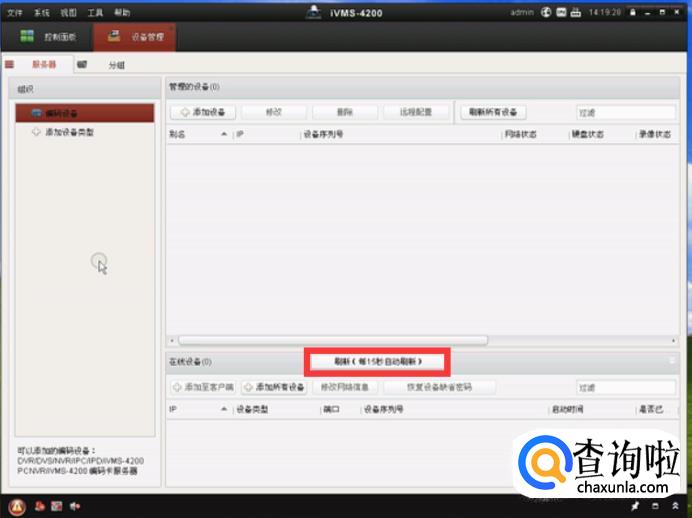Image resolution: width=692 pixels, height=518 pixels.
Task: Click the red server list icon
Action: (x=9, y=64)
